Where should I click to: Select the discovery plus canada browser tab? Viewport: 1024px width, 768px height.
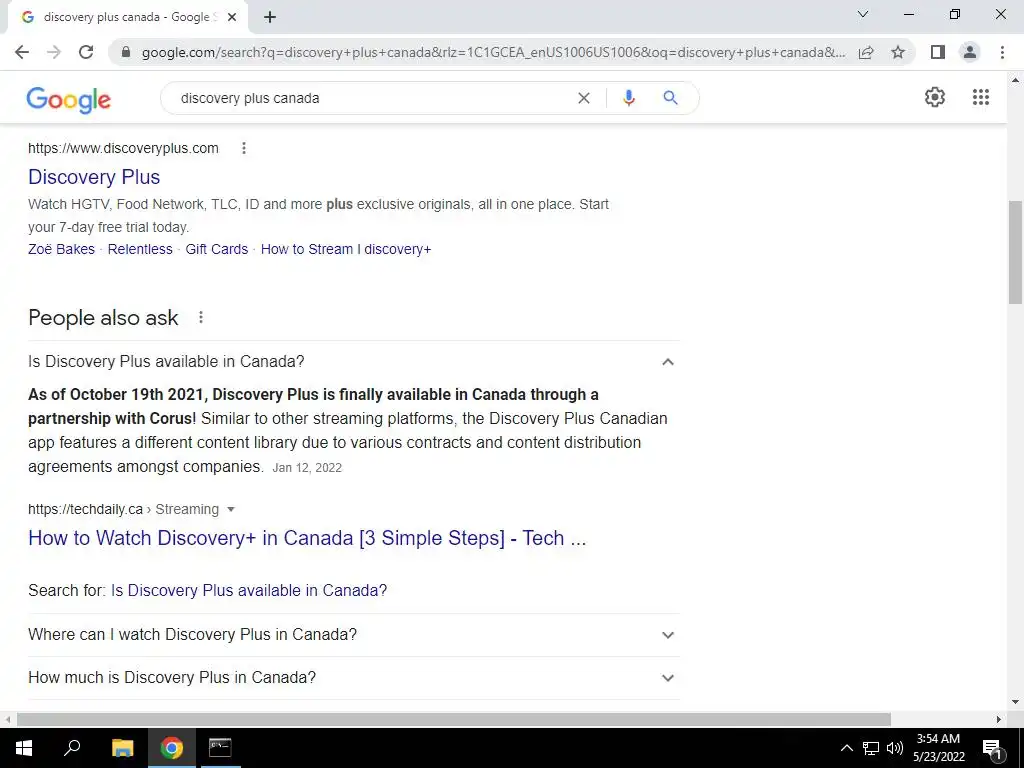point(127,17)
